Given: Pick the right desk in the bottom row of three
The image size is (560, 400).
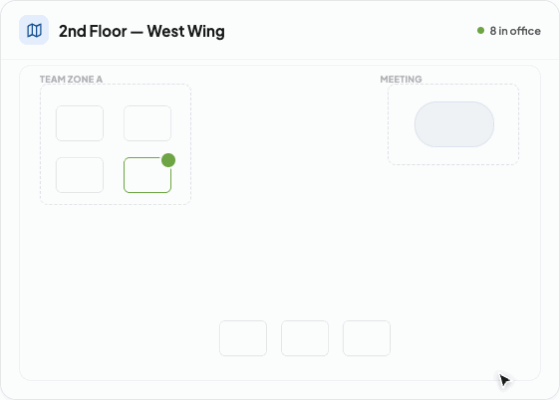Looking at the screenshot, I should click(367, 338).
